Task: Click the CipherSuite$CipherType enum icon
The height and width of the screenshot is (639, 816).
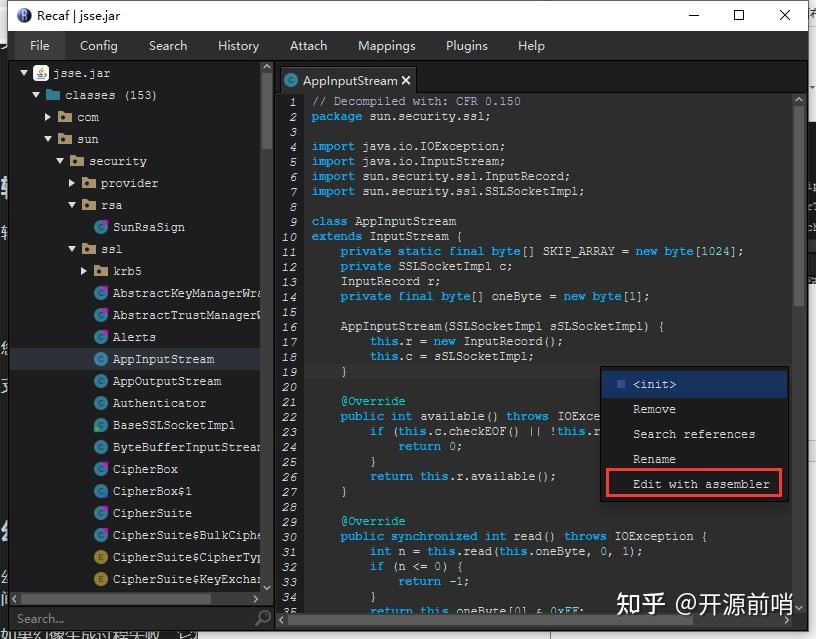Action: tap(101, 557)
